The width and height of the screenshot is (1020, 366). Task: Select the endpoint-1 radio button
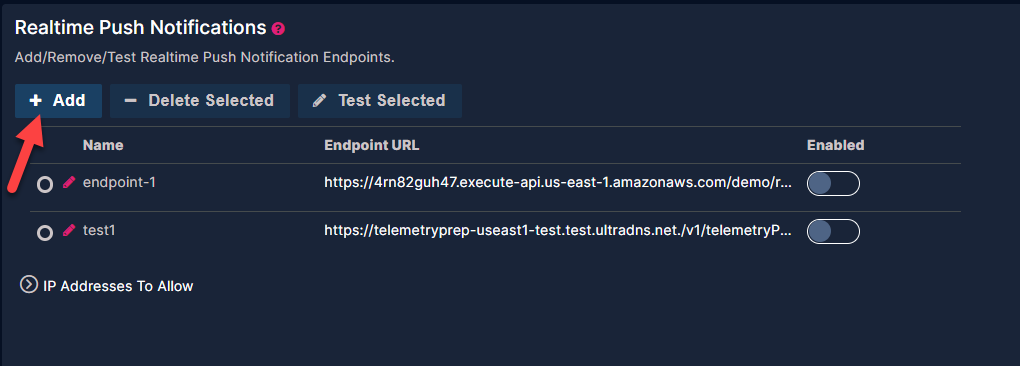tap(44, 185)
